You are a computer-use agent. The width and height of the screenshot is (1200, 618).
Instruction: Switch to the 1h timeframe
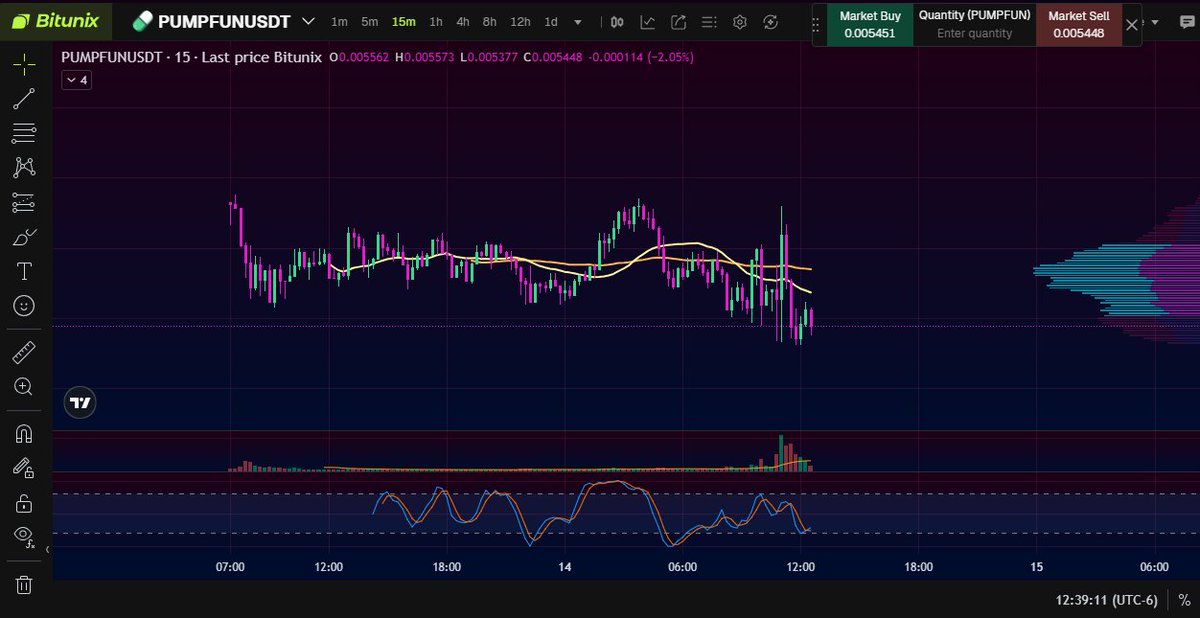[x=436, y=22]
